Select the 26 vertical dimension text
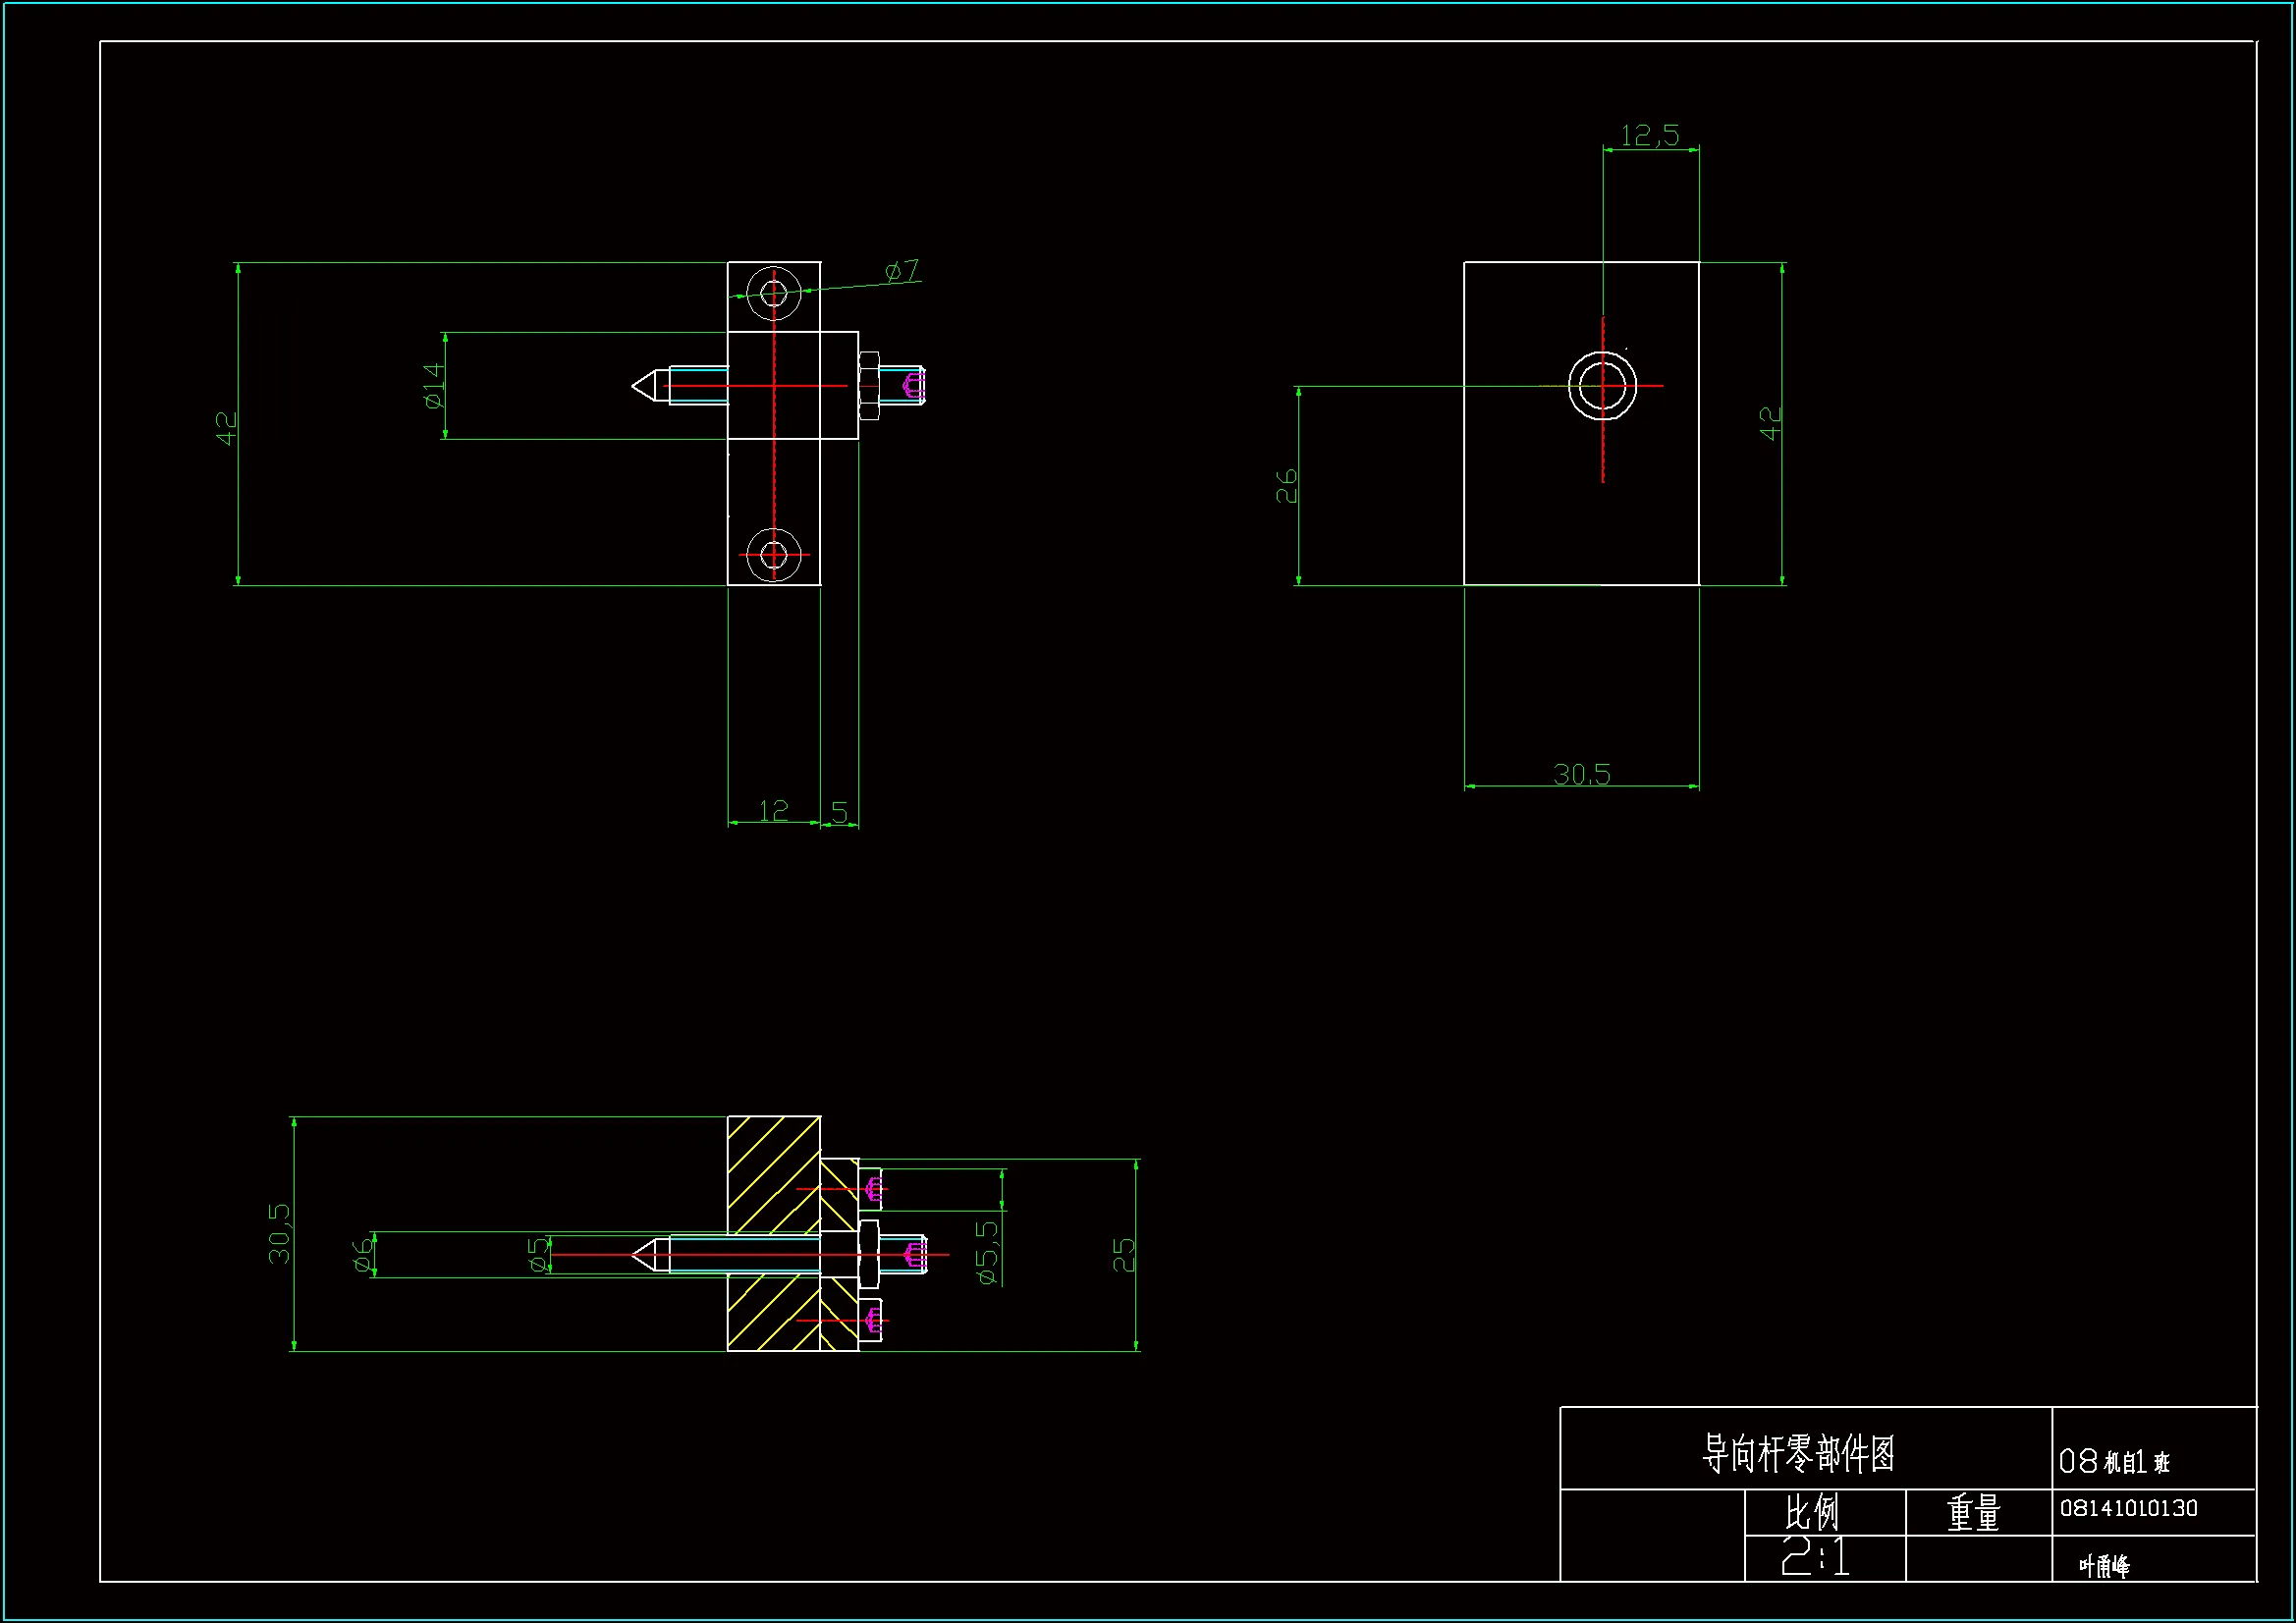 1286,486
